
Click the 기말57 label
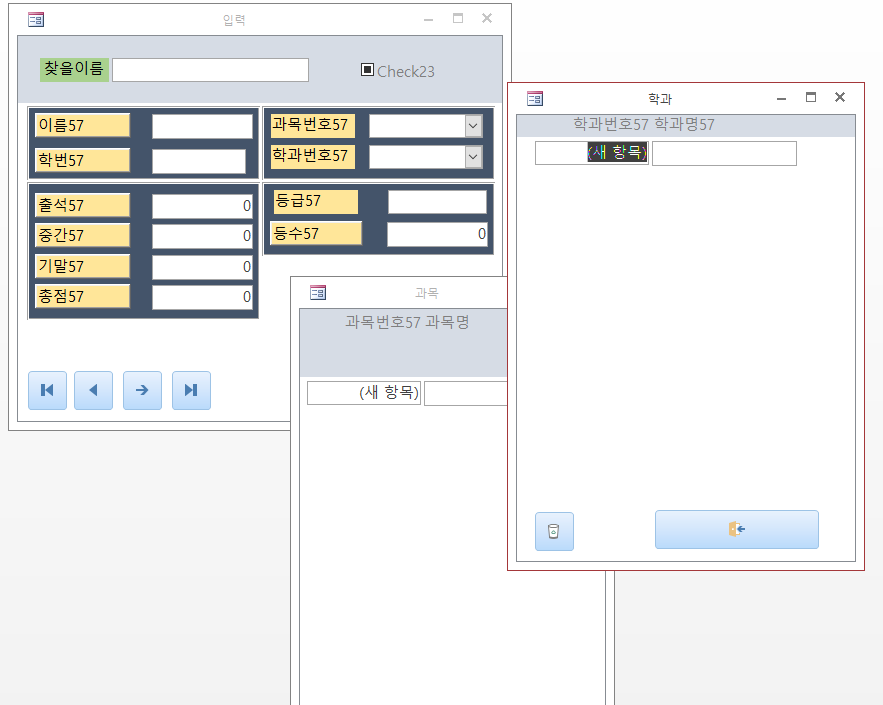point(82,266)
